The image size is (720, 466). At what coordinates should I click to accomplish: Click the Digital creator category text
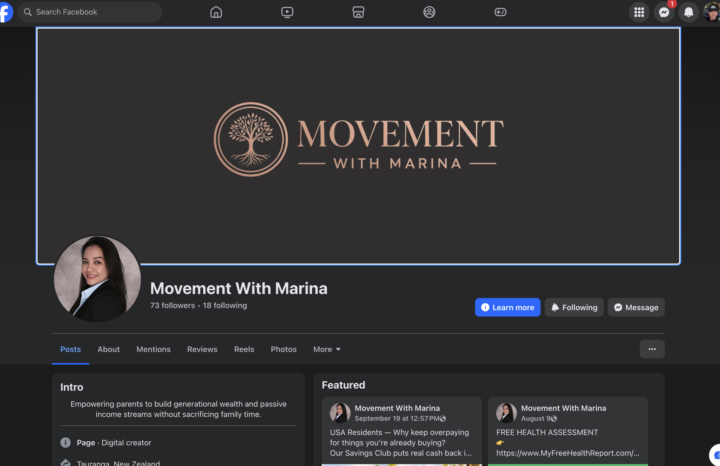point(126,443)
